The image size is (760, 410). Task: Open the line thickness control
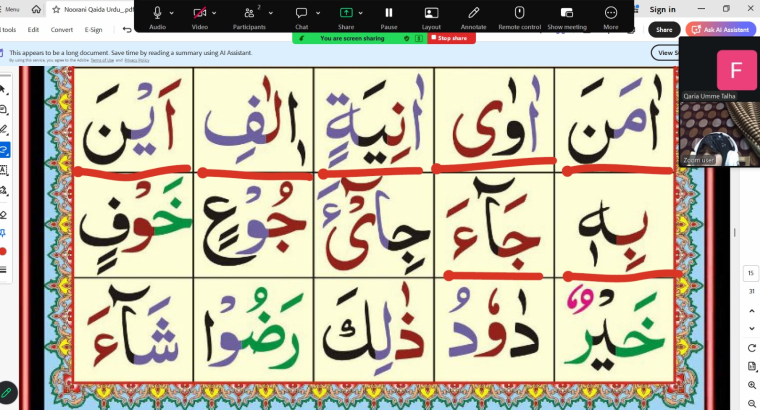tap(3, 269)
